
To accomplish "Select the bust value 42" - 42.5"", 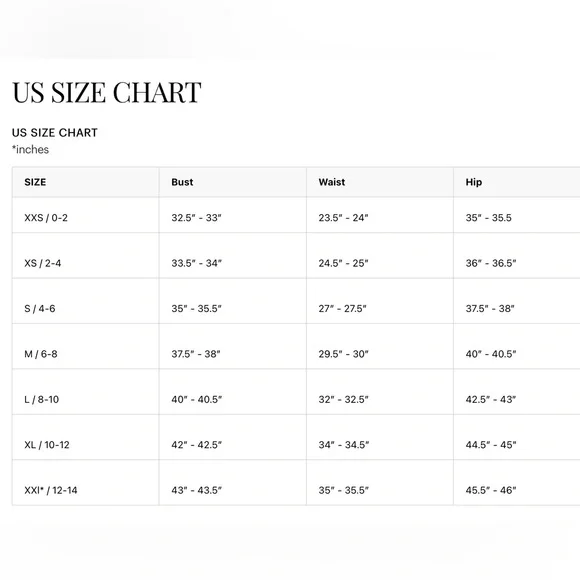I will [x=196, y=445].
